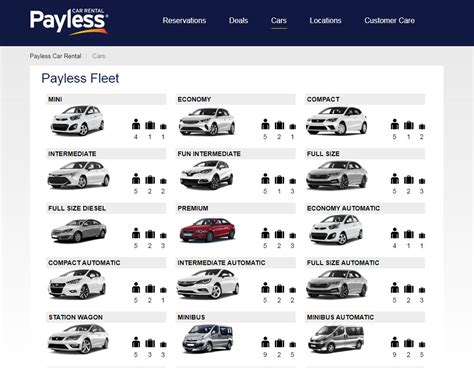Click the Cars breadcrumb
This screenshot has height=368, width=474.
(99, 56)
